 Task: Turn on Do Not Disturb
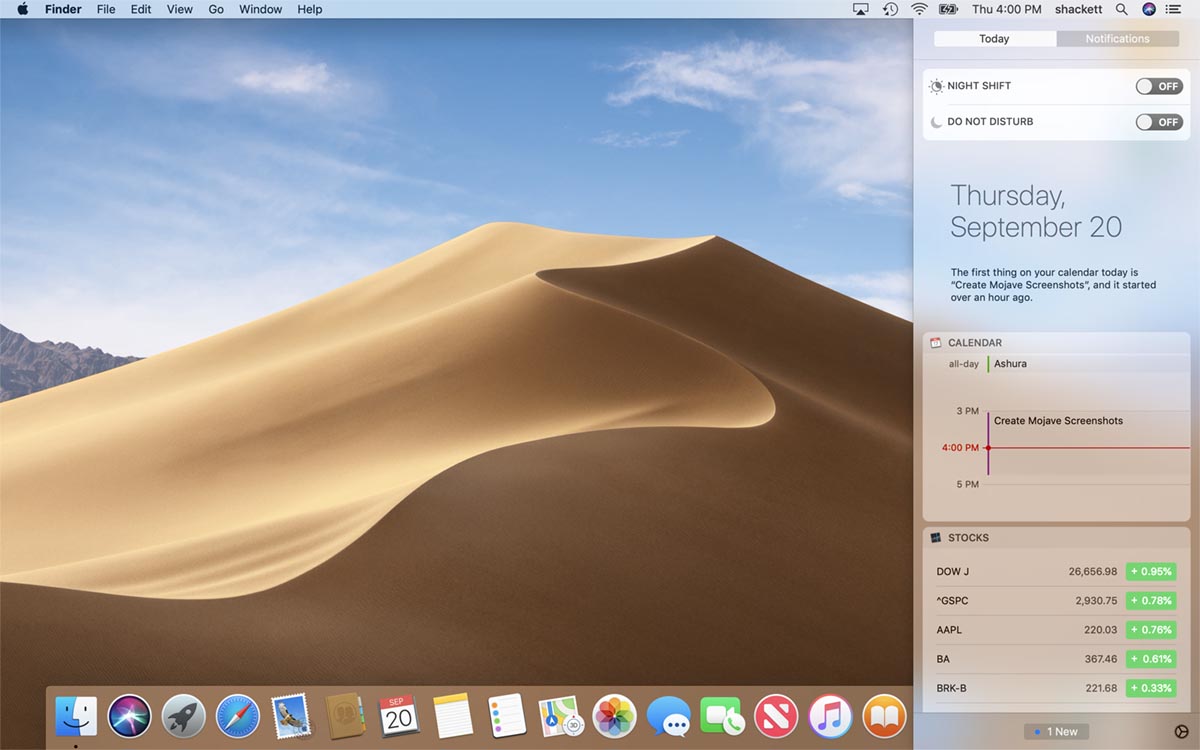(x=1159, y=121)
